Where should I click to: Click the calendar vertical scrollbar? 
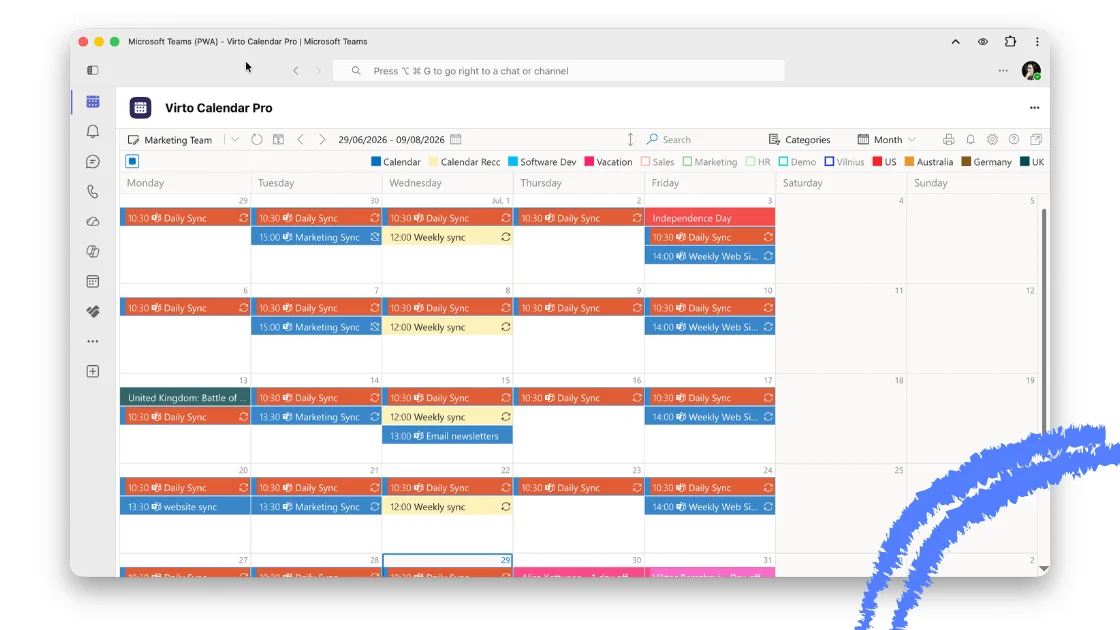point(1044,321)
